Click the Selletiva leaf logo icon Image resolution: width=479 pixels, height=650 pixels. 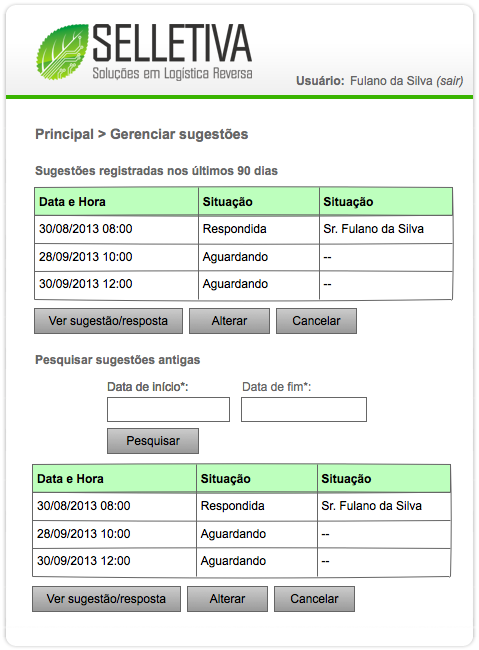(62, 51)
